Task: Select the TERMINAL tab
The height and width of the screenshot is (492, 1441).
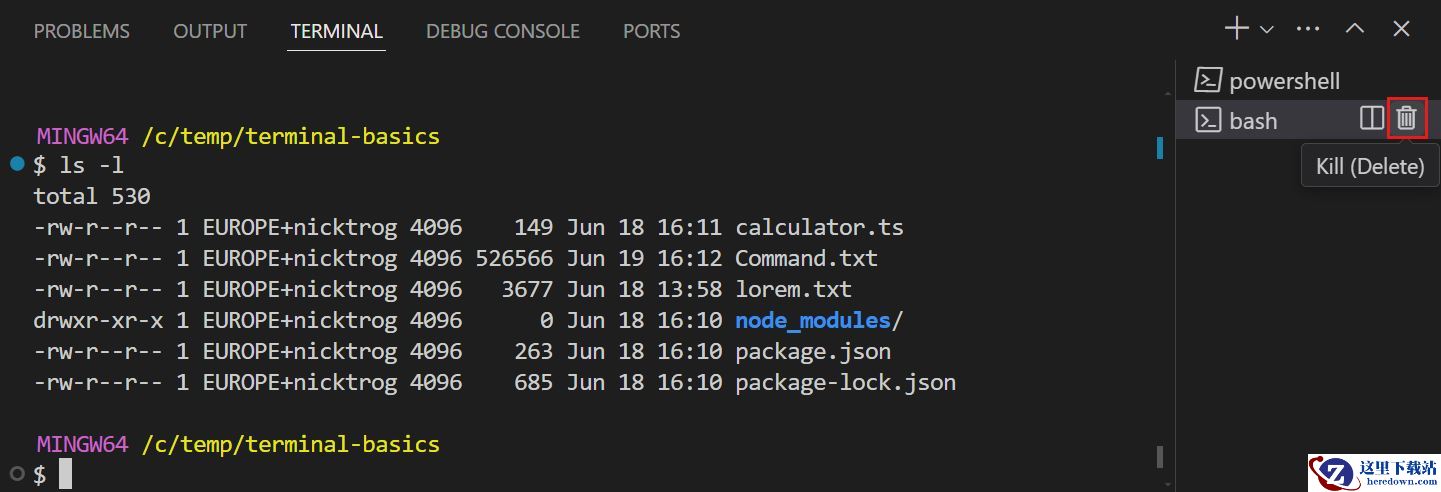Action: 336,31
